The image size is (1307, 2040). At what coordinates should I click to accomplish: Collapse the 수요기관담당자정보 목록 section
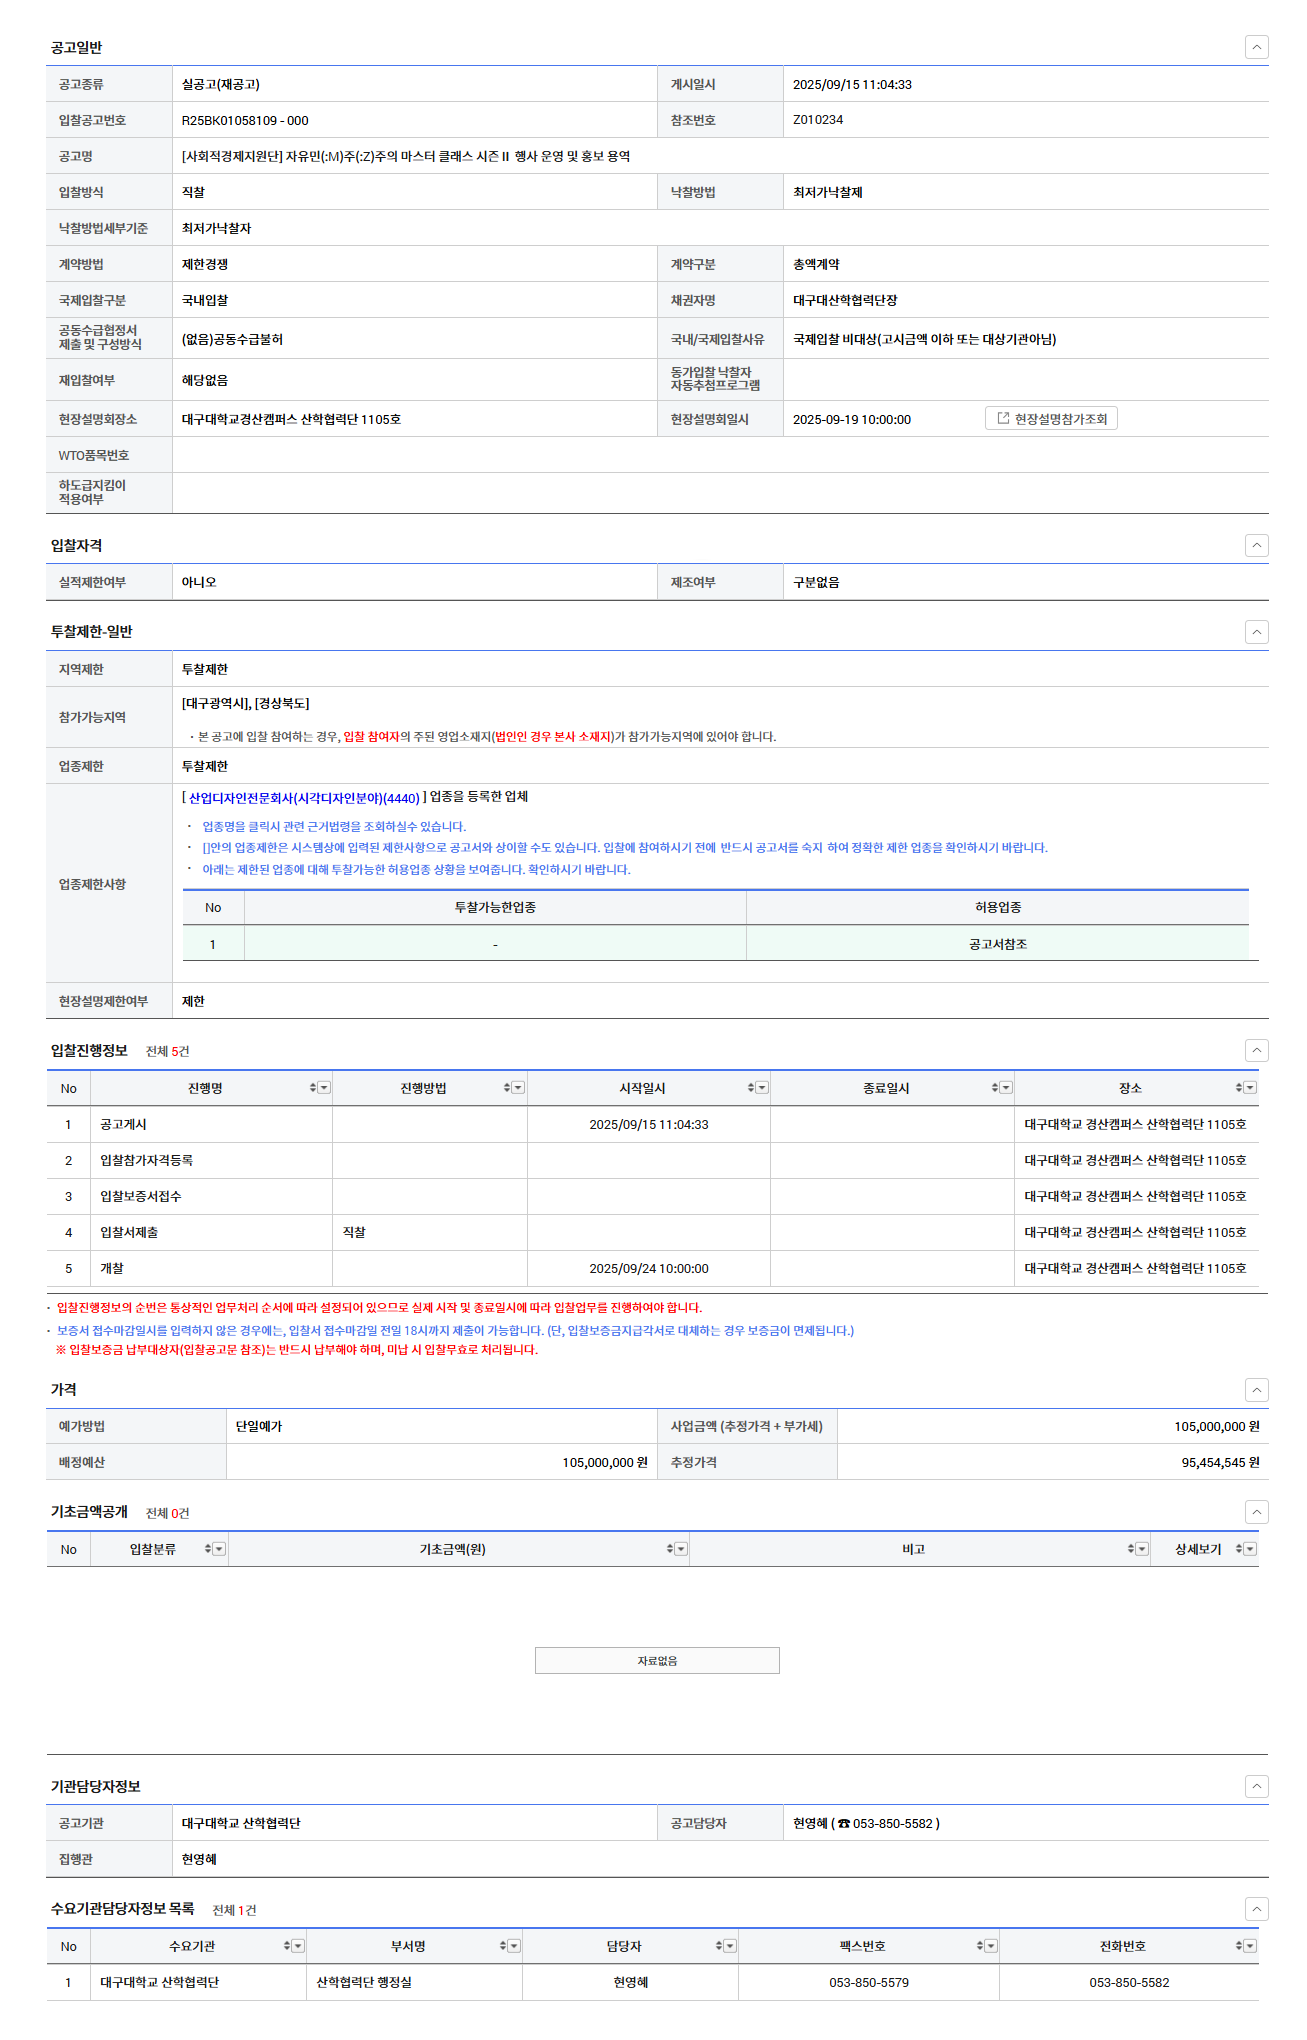coord(1257,1909)
